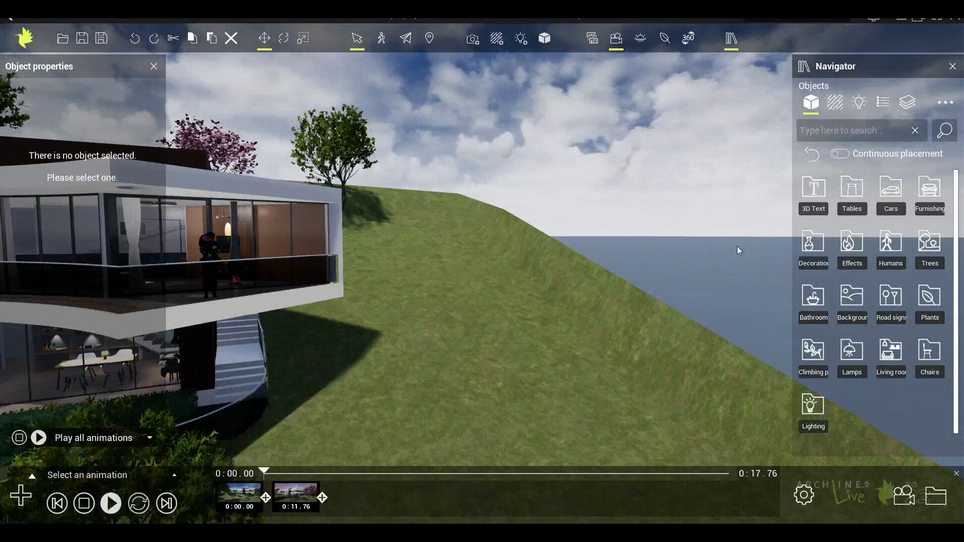Switch to the Layers tab
Image resolution: width=964 pixels, height=542 pixels.
click(907, 102)
